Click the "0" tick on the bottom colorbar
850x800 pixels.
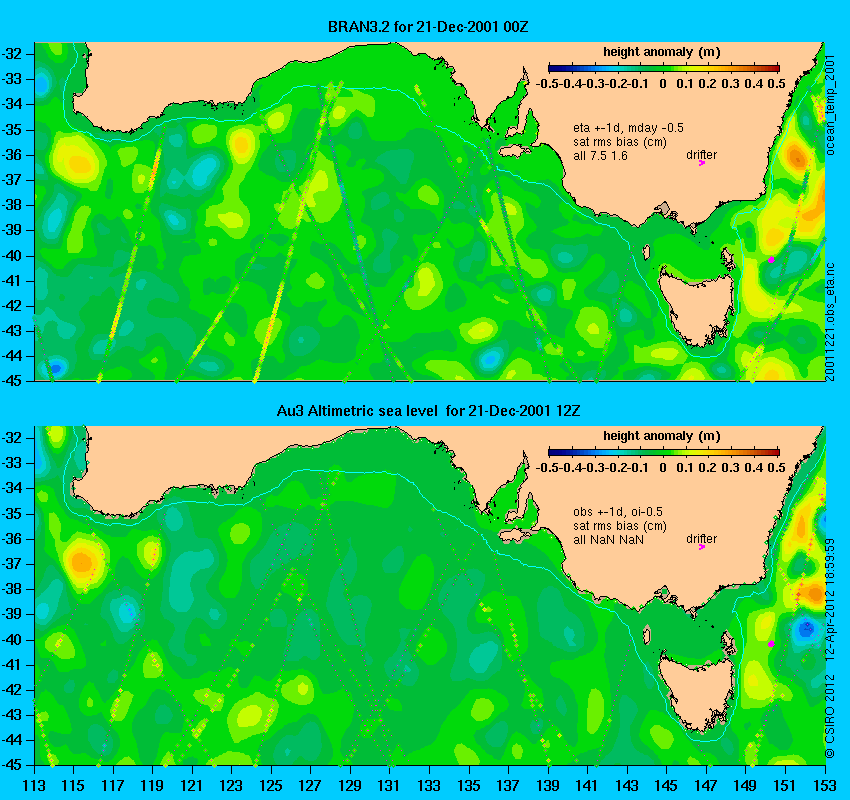[x=663, y=468]
